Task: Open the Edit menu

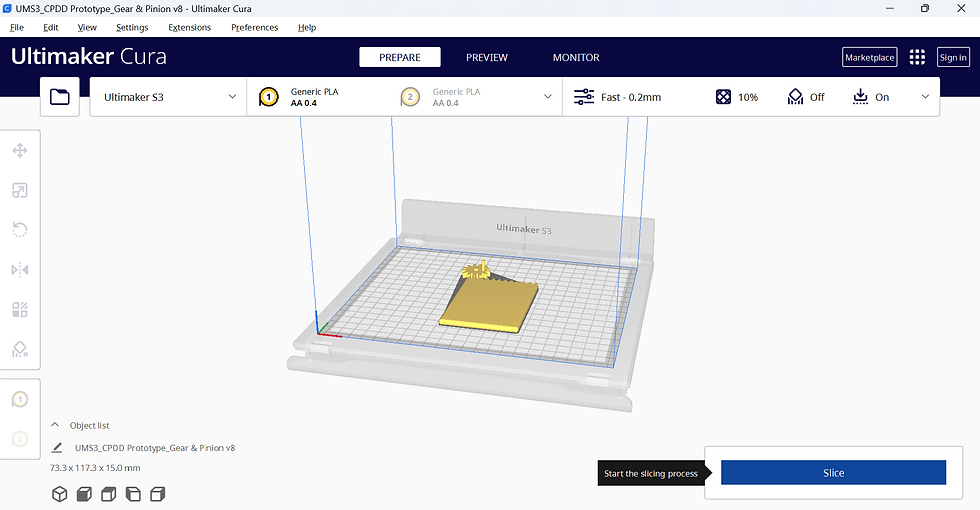Action: coord(51,28)
